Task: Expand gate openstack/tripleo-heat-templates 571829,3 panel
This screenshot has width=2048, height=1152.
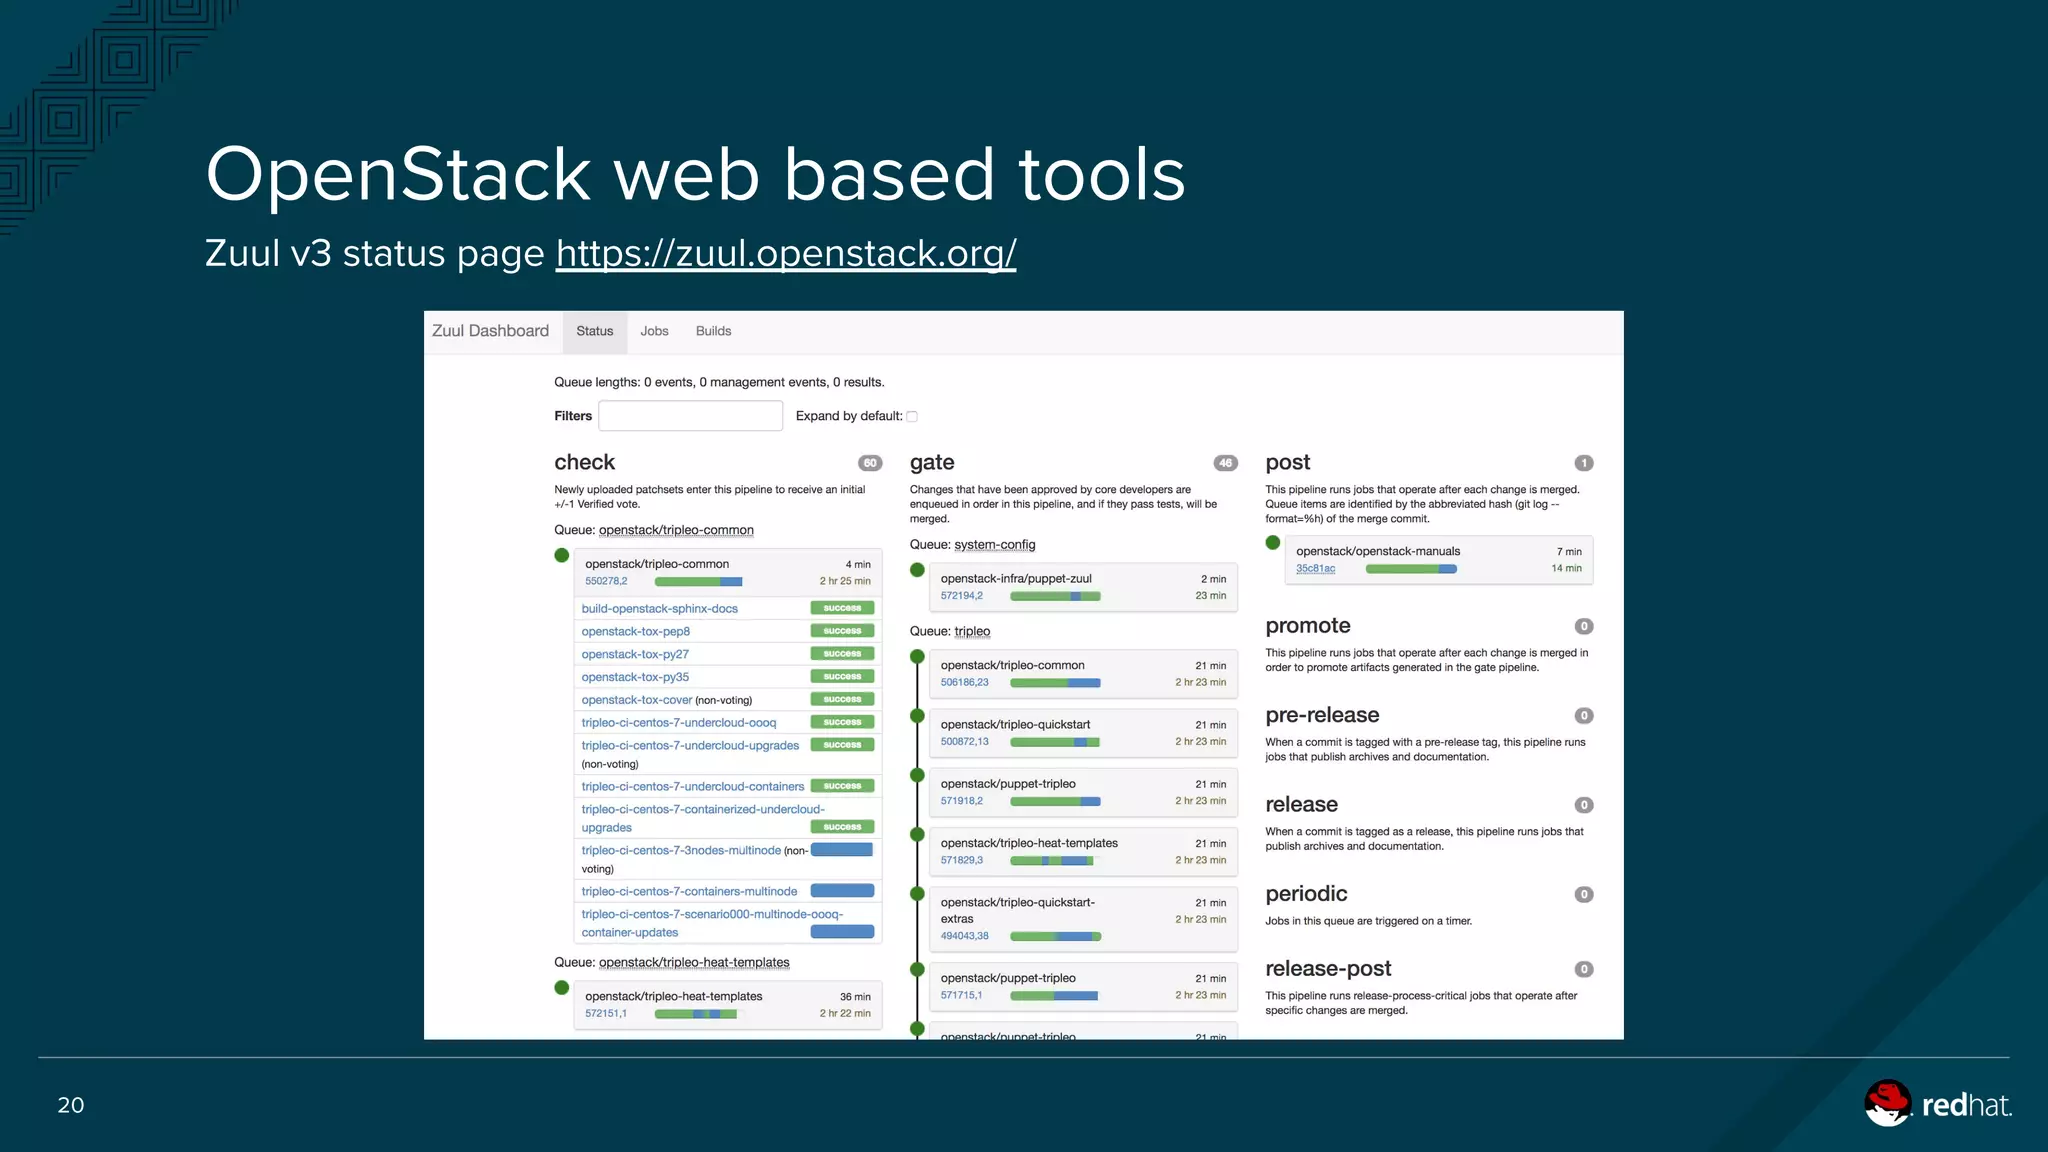Action: tap(1084, 851)
